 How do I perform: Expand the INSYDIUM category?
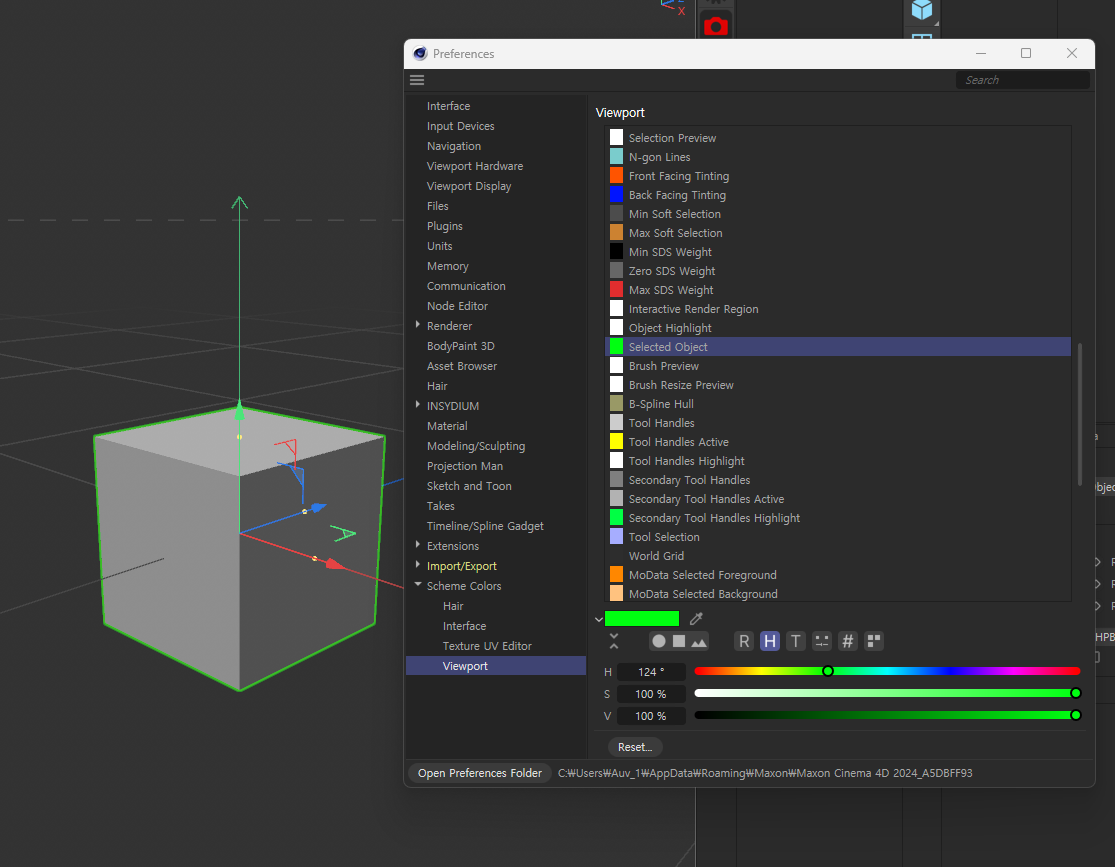pyautogui.click(x=417, y=405)
